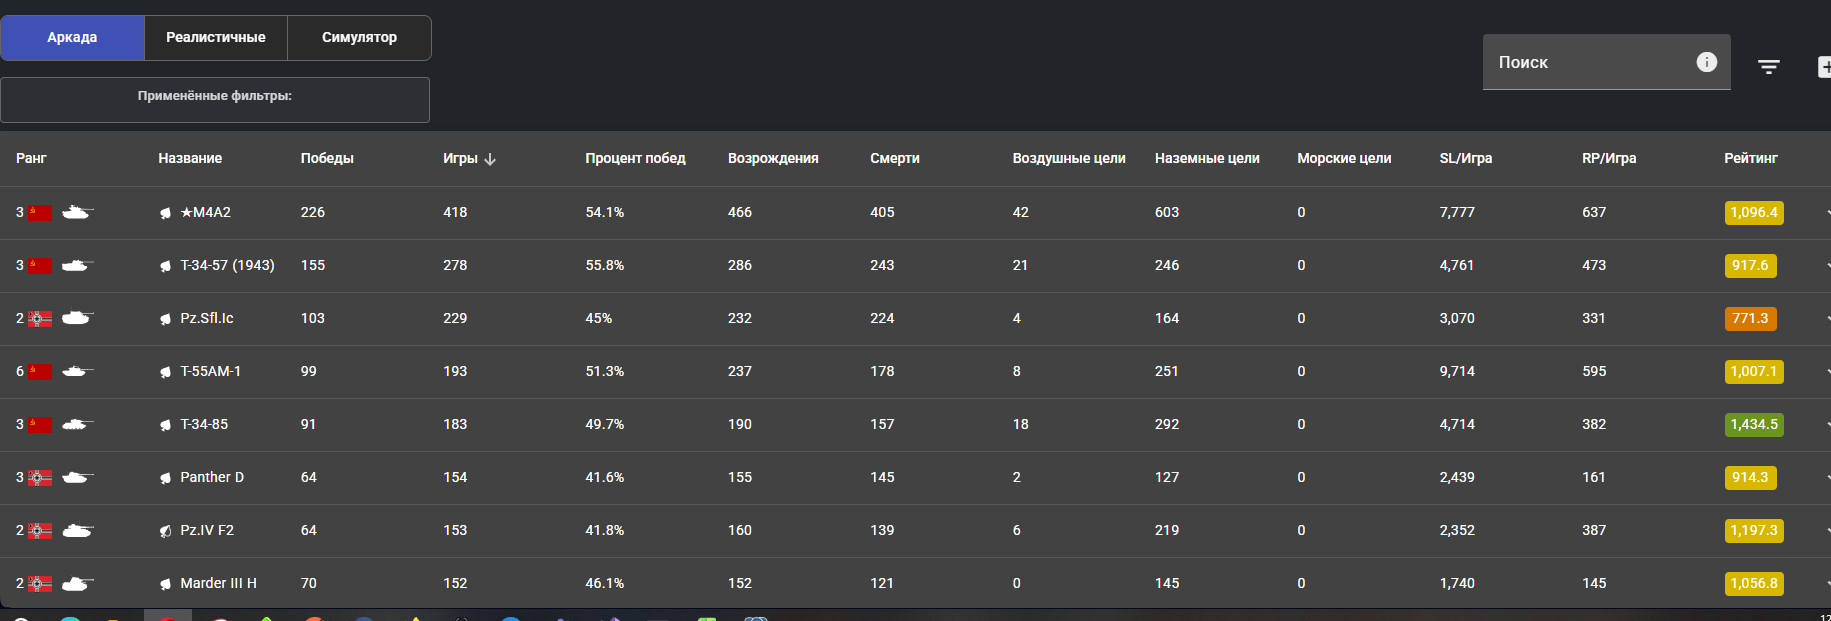Viewport: 1831px width, 621px height.
Task: Expand the Pz.Sfl.Ic row chevron
Action: tap(1826, 319)
